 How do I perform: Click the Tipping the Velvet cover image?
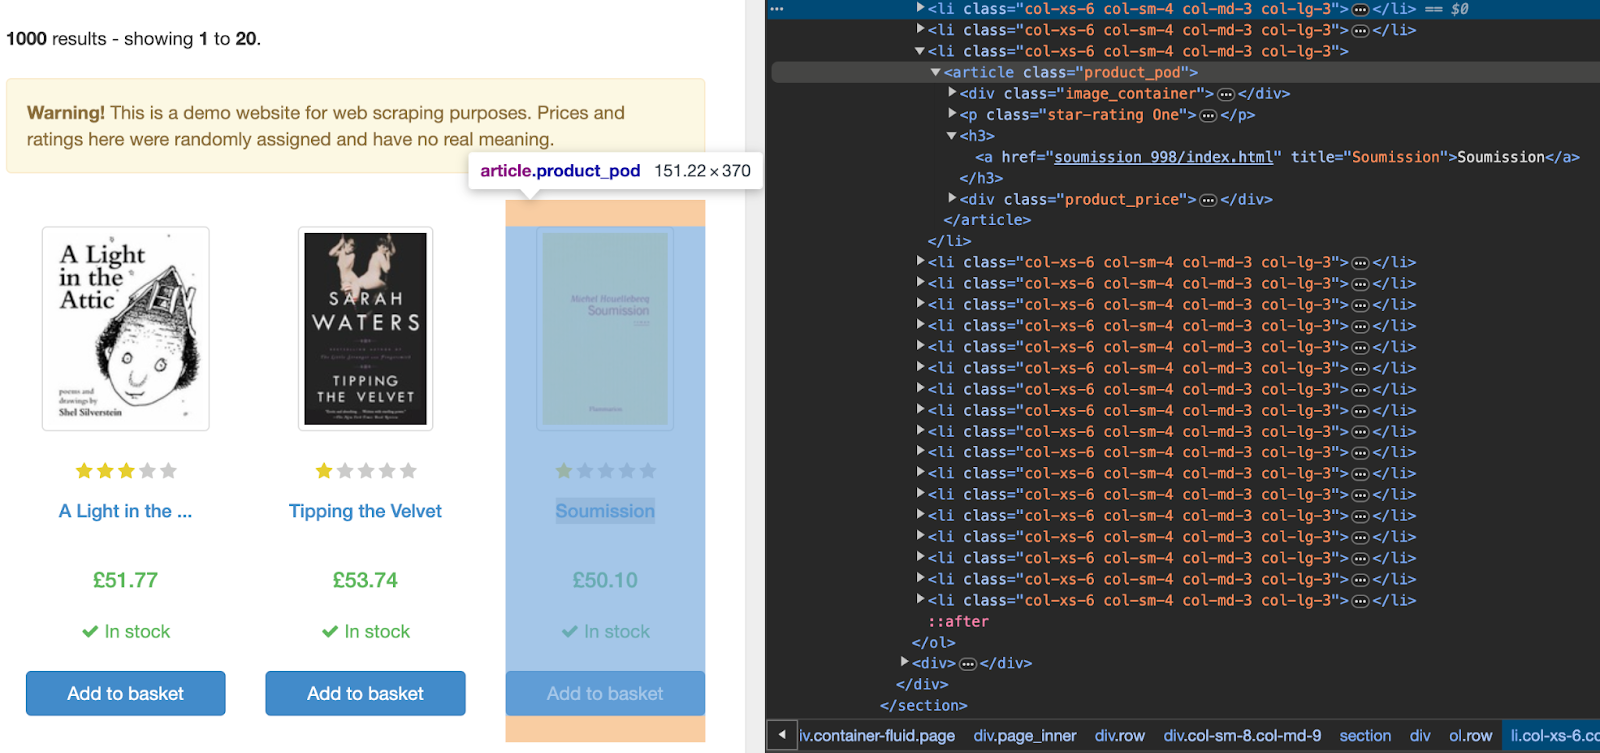365,329
